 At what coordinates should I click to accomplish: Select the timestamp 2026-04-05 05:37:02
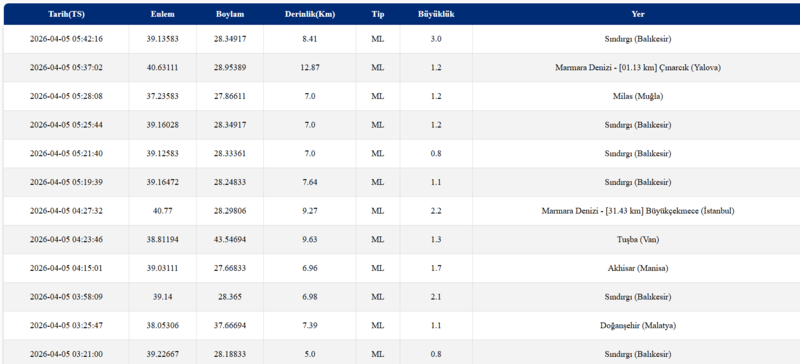[x=66, y=67]
